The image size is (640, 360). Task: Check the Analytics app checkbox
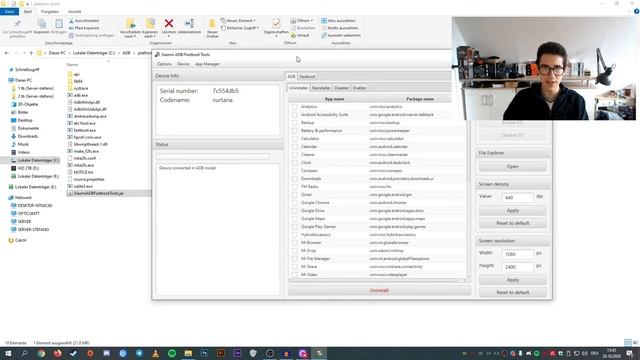[x=294, y=107]
